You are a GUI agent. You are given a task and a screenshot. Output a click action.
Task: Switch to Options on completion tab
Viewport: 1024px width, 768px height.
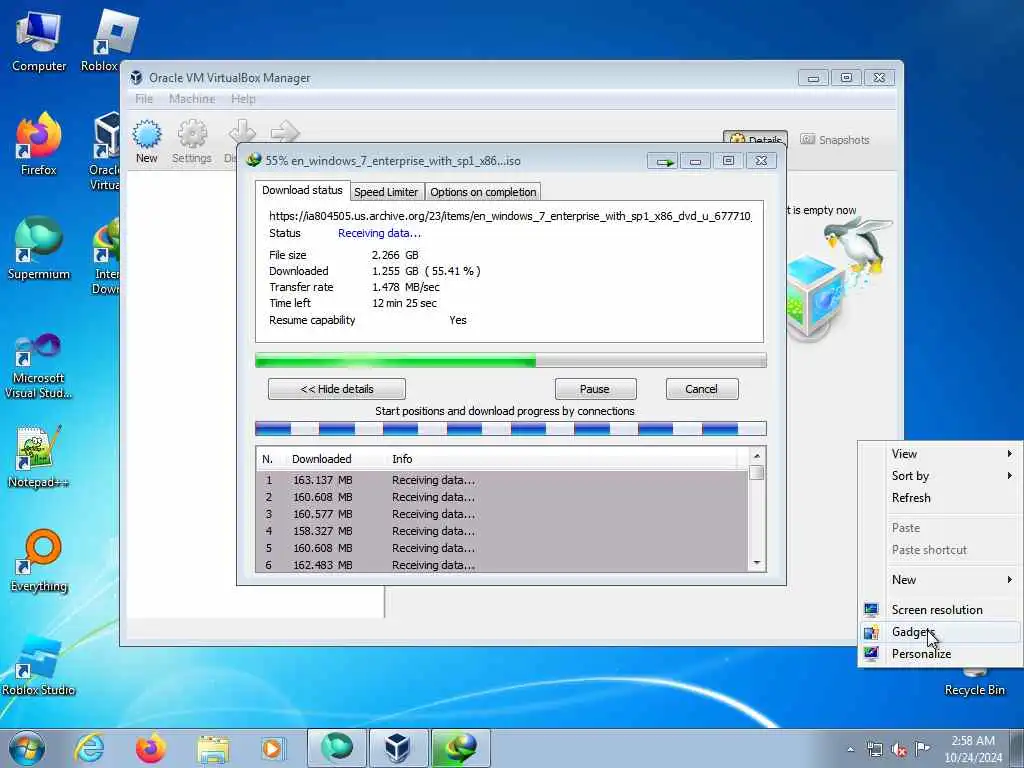pyautogui.click(x=483, y=192)
